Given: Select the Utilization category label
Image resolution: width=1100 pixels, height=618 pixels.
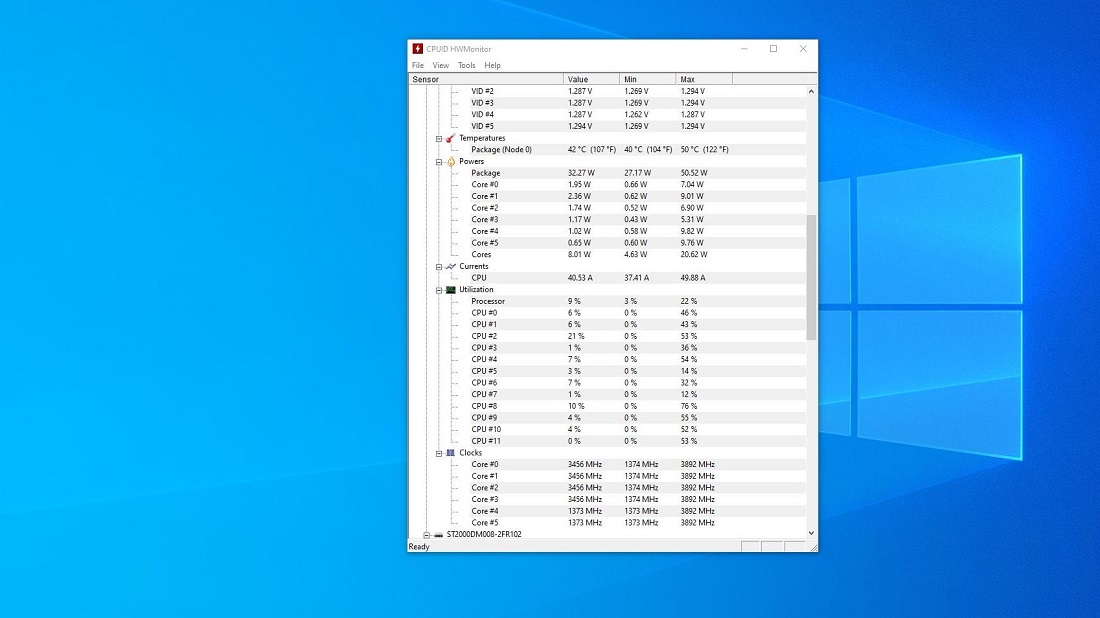Looking at the screenshot, I should pos(476,290).
